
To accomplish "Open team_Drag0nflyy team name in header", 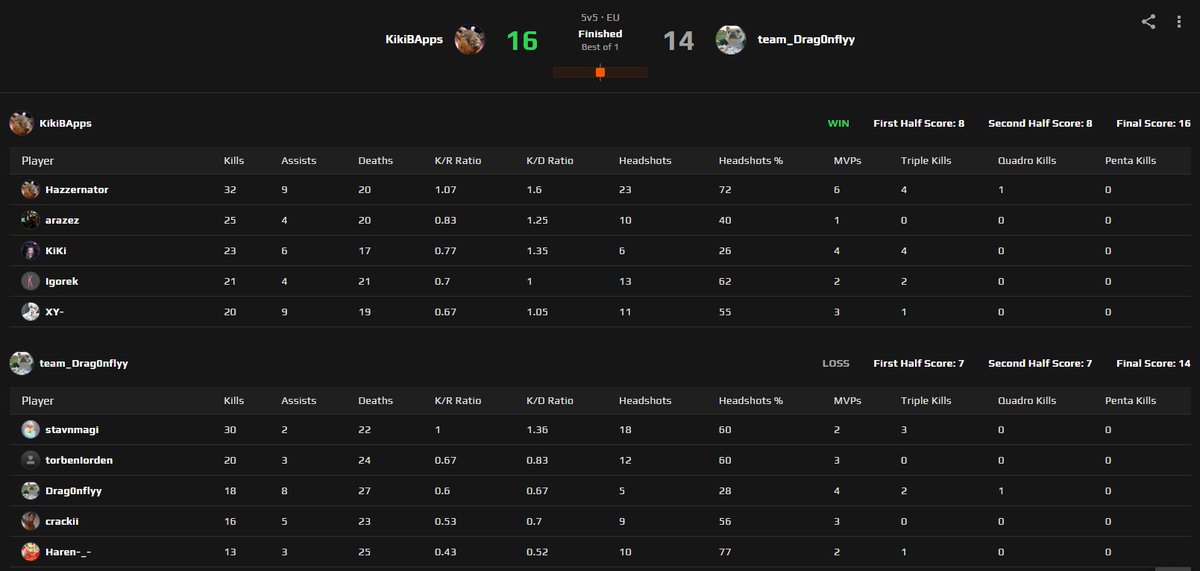I will point(806,40).
